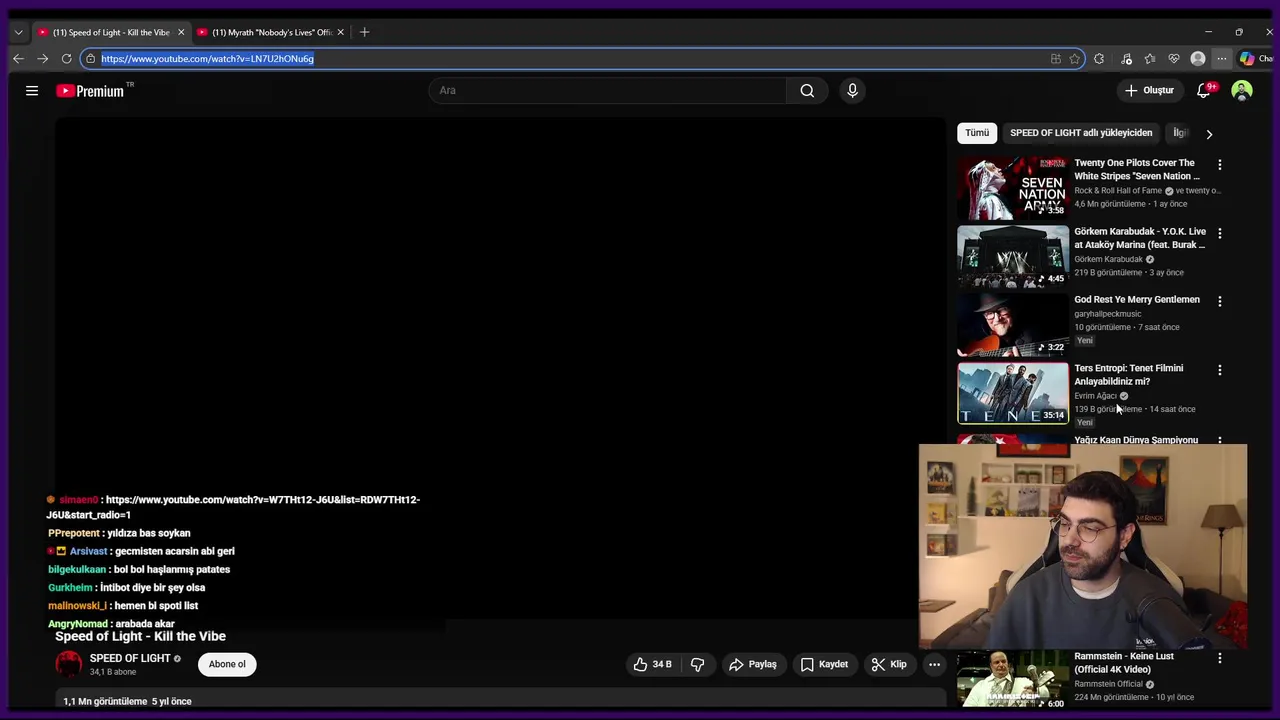Close the Speed of Light - Kill the Vibe tab
This screenshot has width=1280, height=720.
click(181, 32)
